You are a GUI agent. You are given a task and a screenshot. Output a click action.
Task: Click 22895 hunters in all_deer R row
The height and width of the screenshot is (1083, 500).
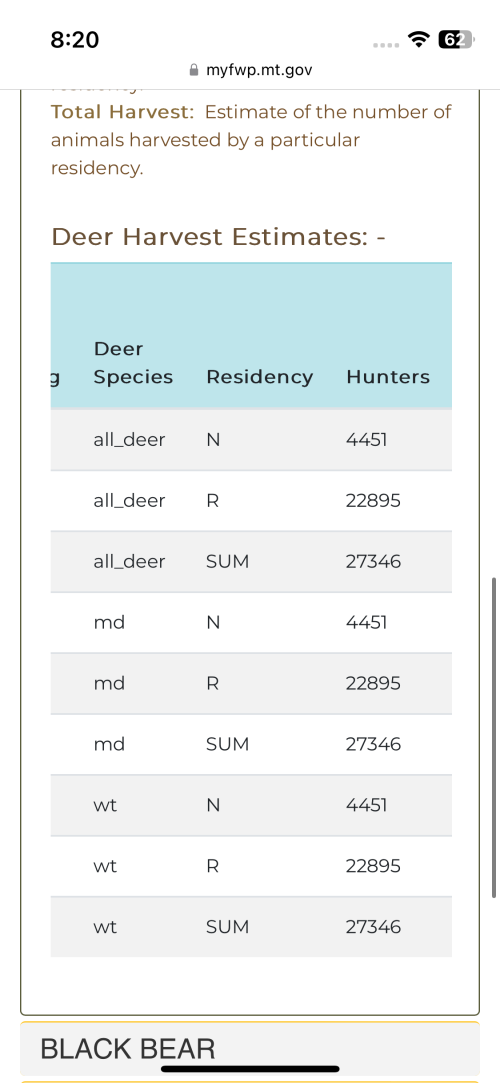click(x=373, y=501)
